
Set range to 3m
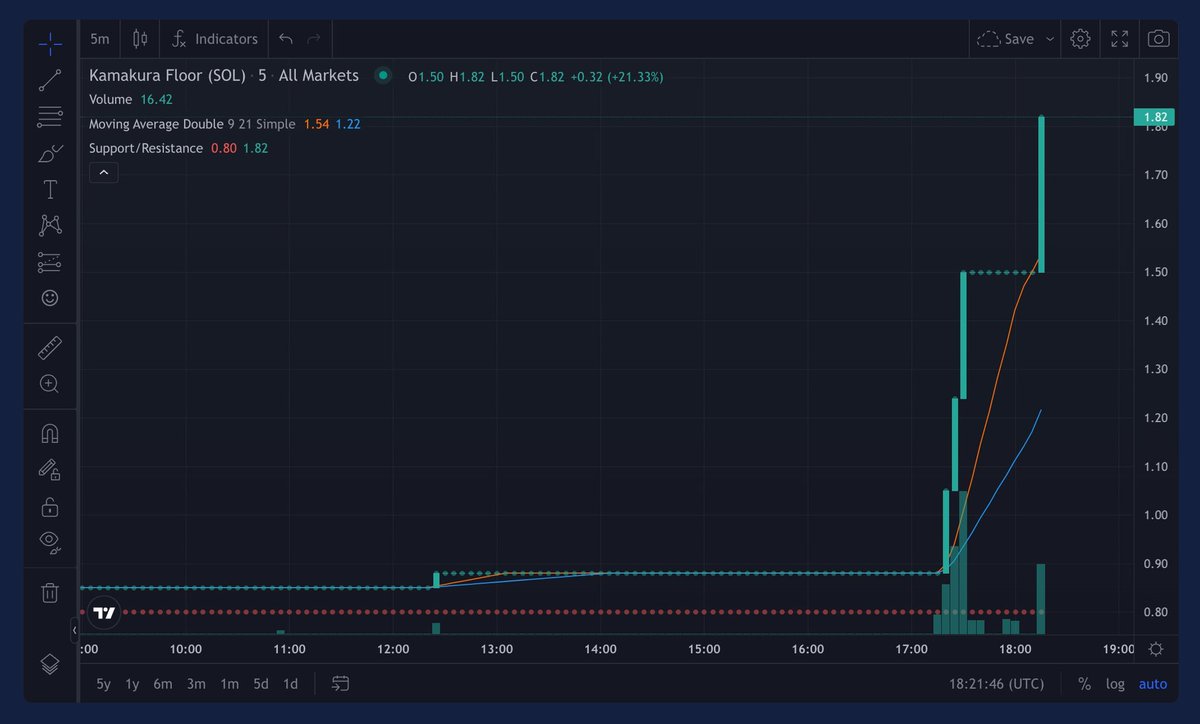(x=196, y=684)
